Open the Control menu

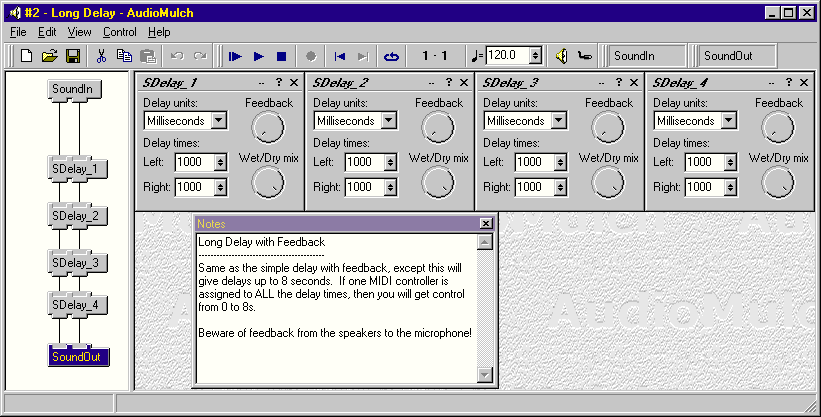tap(119, 32)
